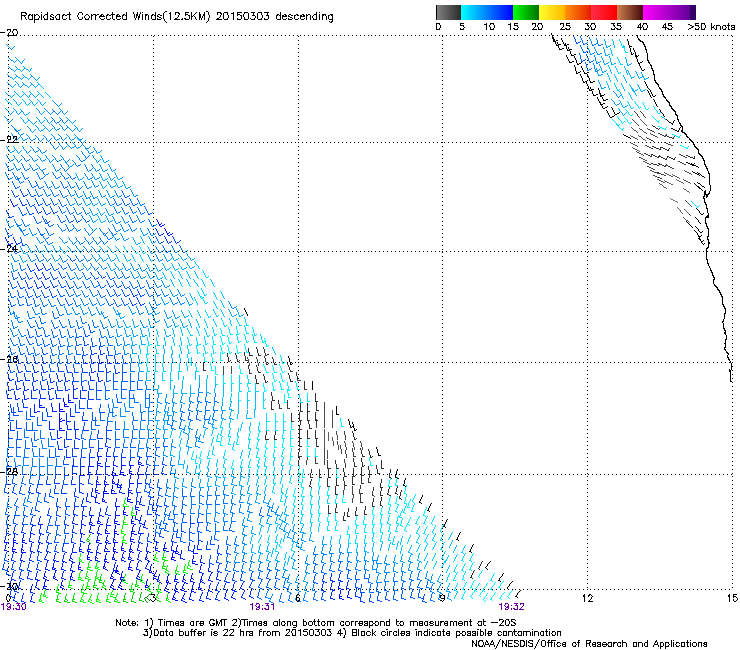Click the yellow 20-25 knots legend swatch
Screen dimensions: 740x650
[552, 12]
